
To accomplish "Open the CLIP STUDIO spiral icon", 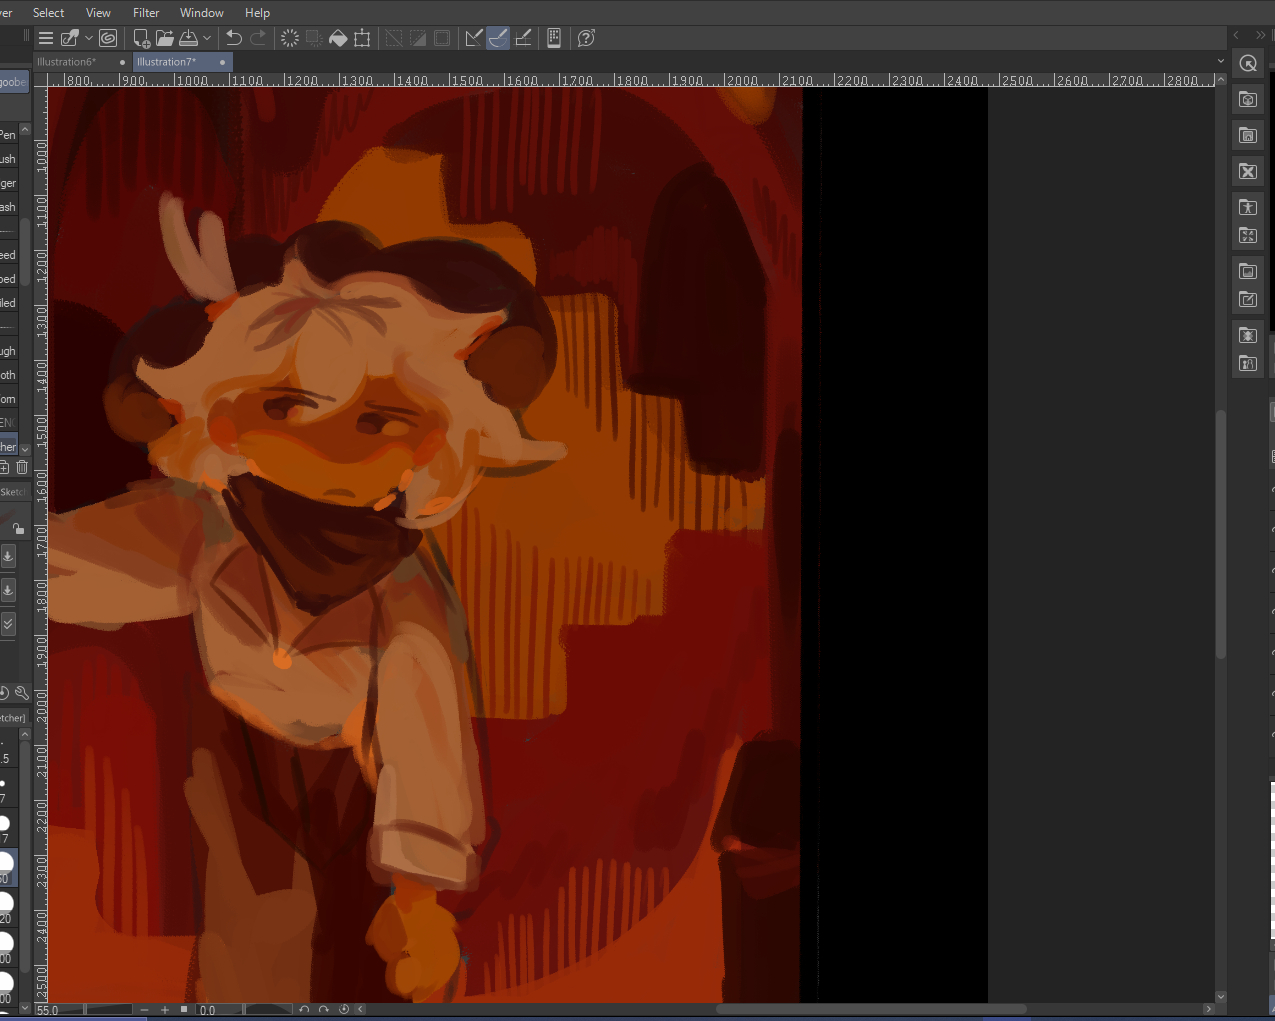I will (x=108, y=38).
